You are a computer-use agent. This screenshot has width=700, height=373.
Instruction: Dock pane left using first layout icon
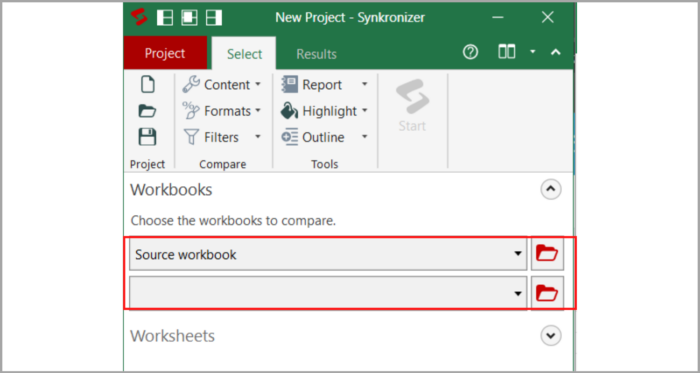point(165,17)
